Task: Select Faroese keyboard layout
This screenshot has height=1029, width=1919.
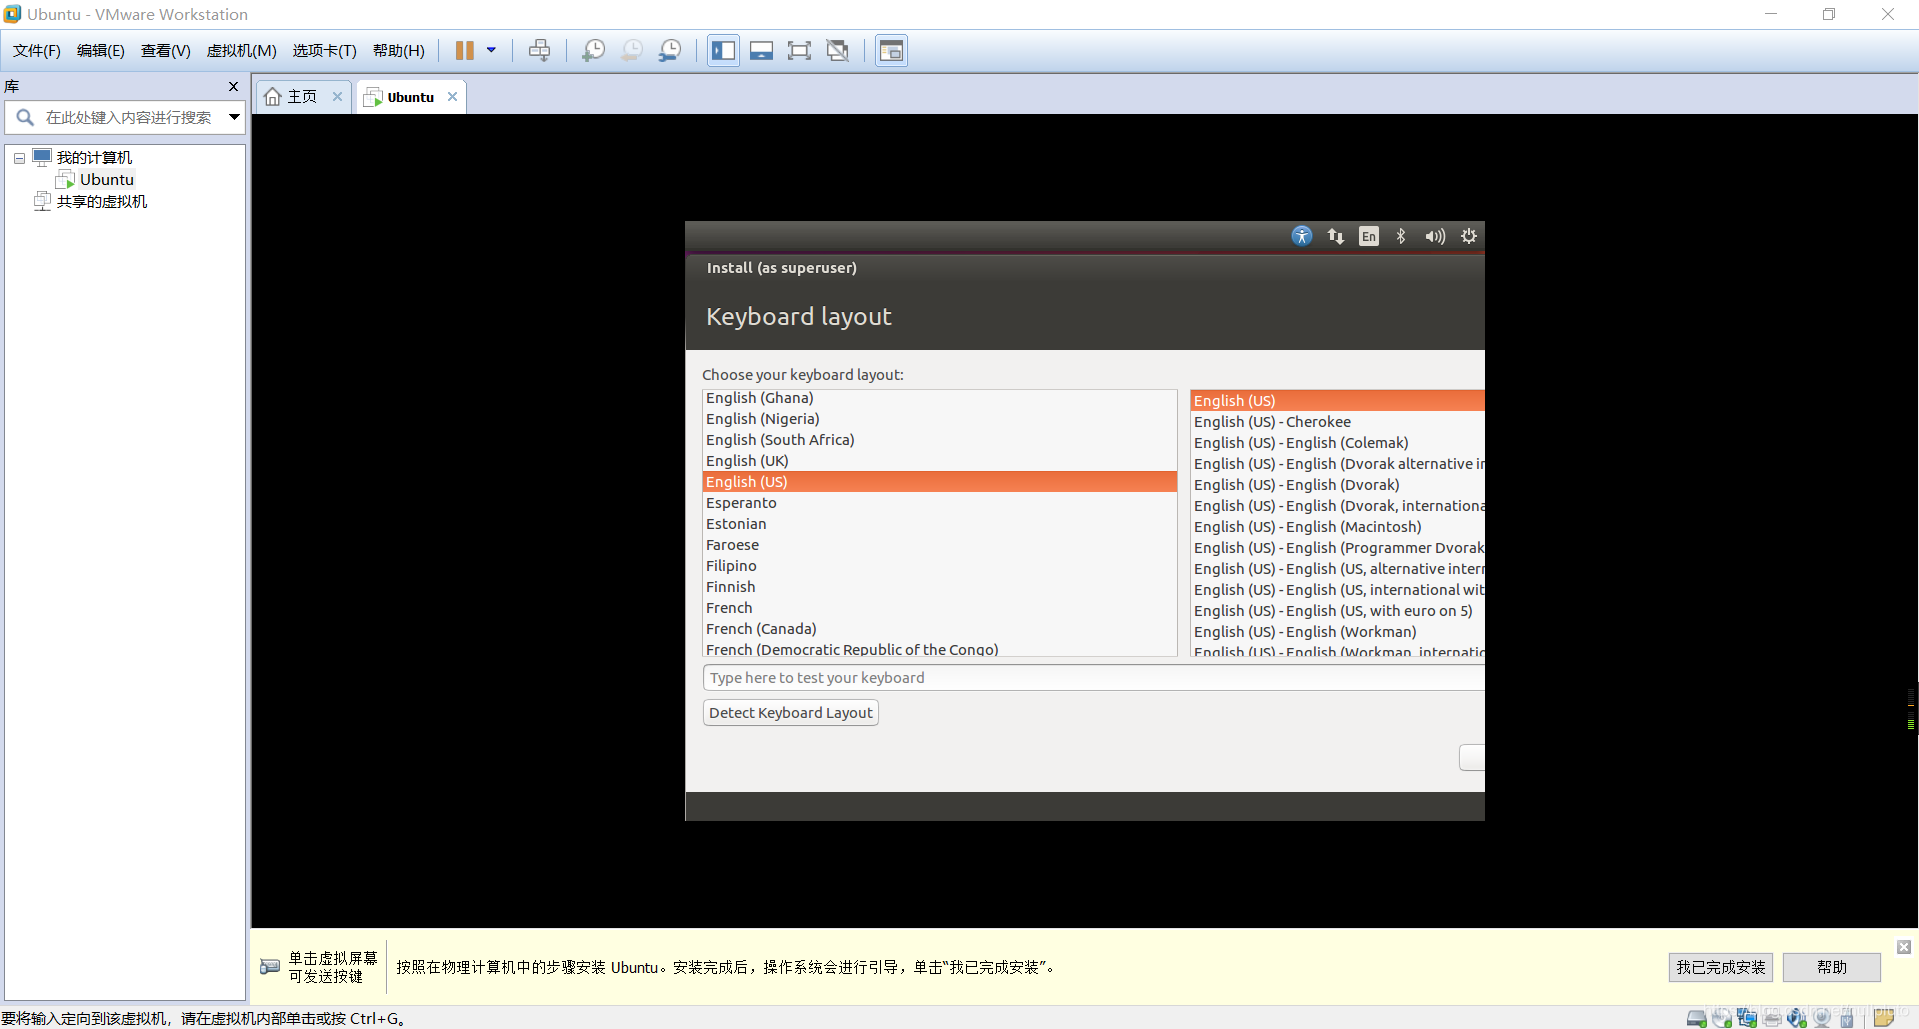Action: pyautogui.click(x=940, y=545)
